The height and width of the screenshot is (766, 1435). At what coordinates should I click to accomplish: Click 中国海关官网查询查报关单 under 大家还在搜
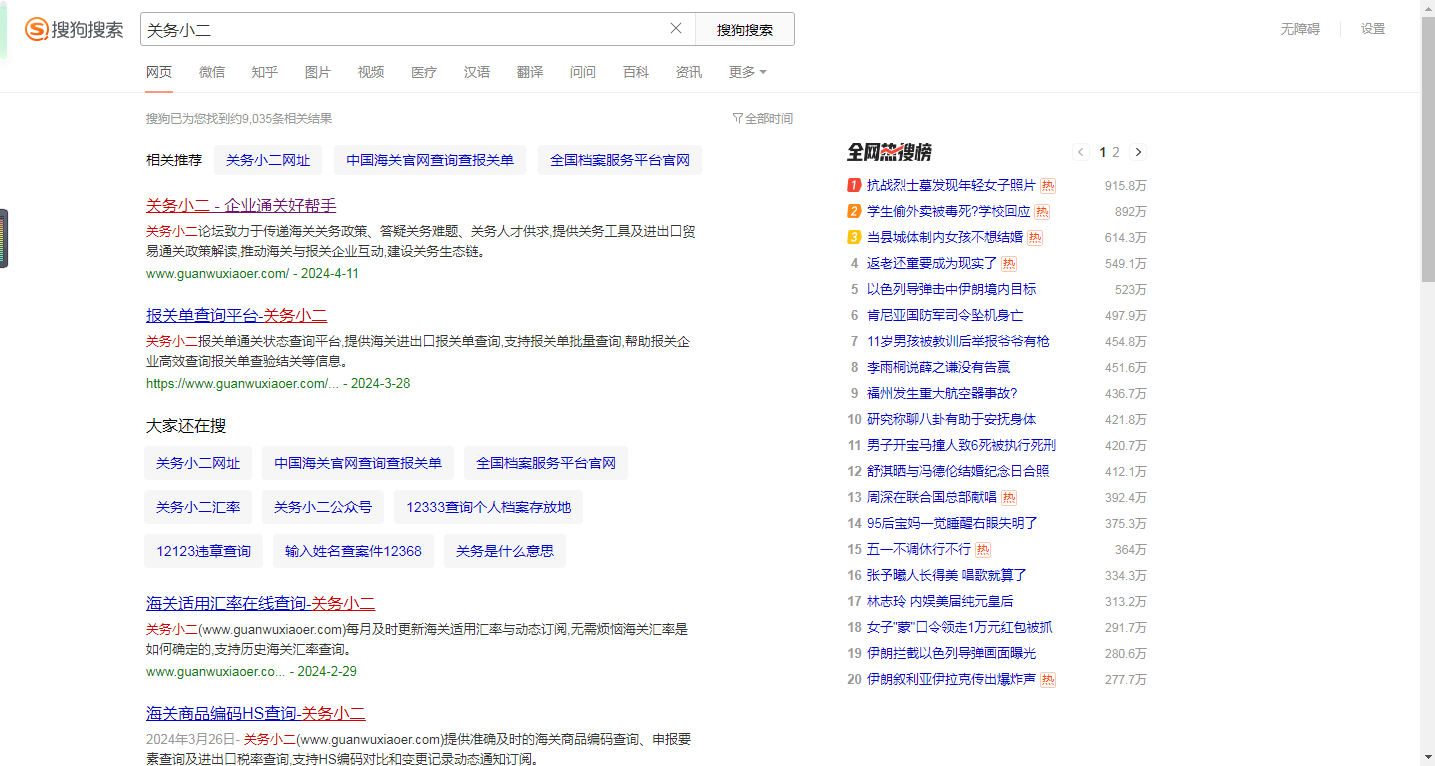coord(358,463)
